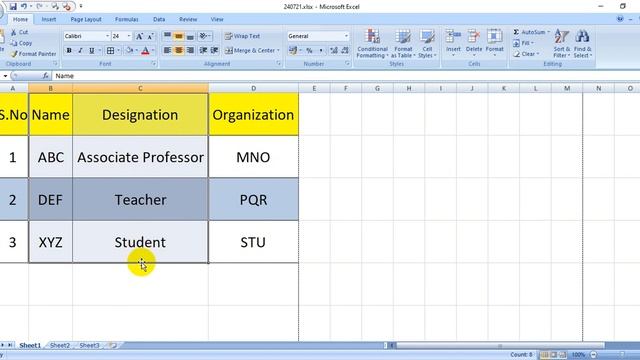This screenshot has width=640, height=360.
Task: Set Top Align vertical alignment
Action: pos(167,36)
